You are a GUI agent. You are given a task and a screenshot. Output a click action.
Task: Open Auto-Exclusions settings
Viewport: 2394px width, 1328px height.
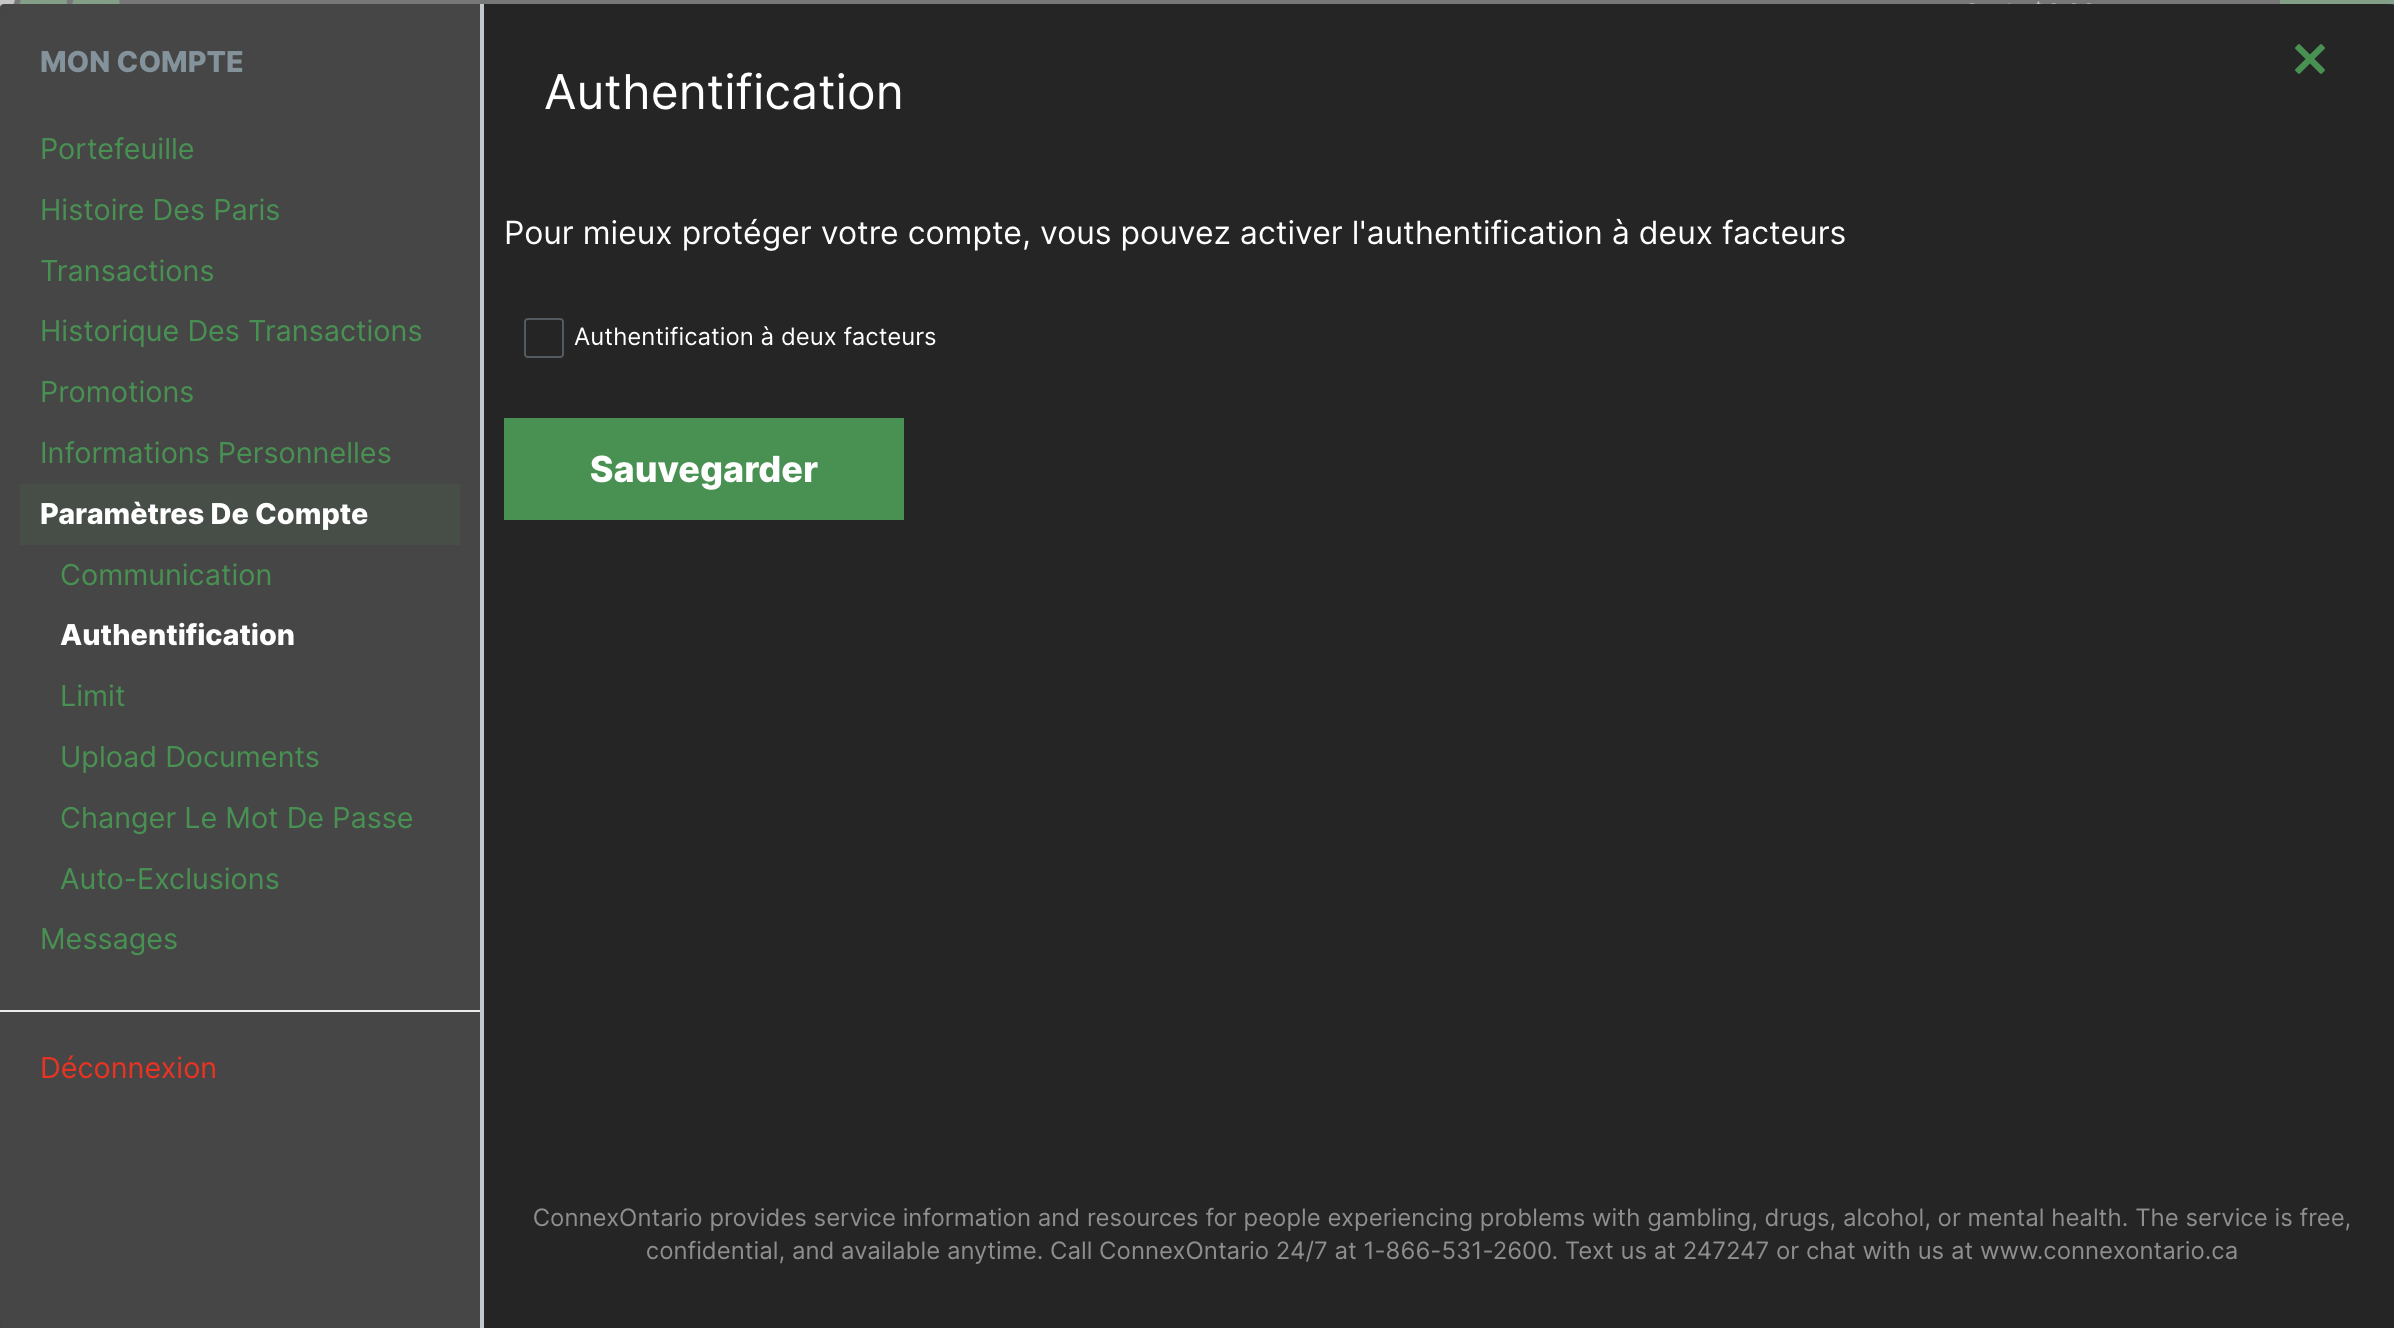[169, 878]
